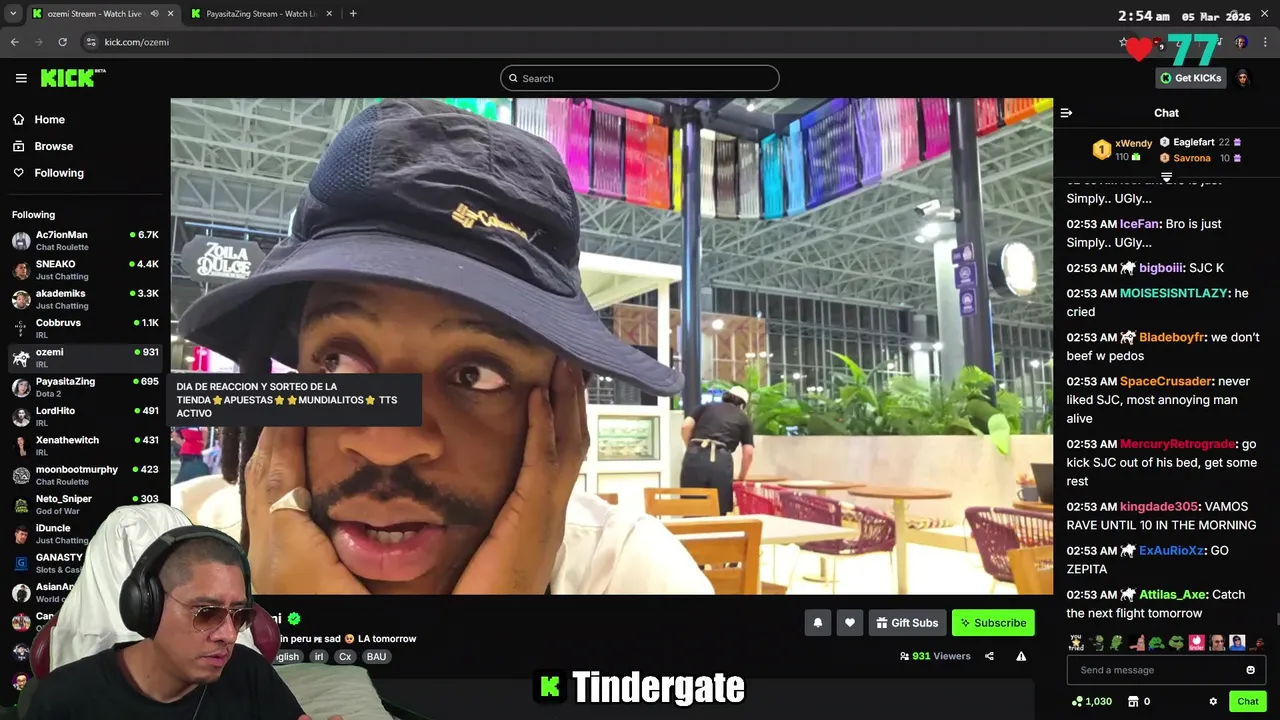Viewport: 1280px width, 720px height.
Task: Bookmark this page with star icon
Action: coord(1123,42)
